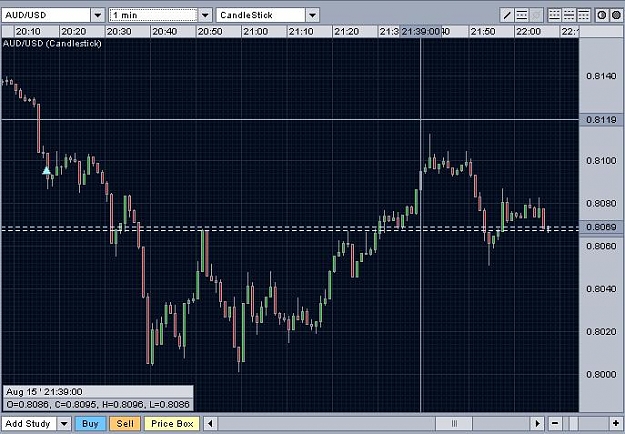Click the 0.8000 price axis label
Viewport: 625px width, 434px height.
[601, 375]
